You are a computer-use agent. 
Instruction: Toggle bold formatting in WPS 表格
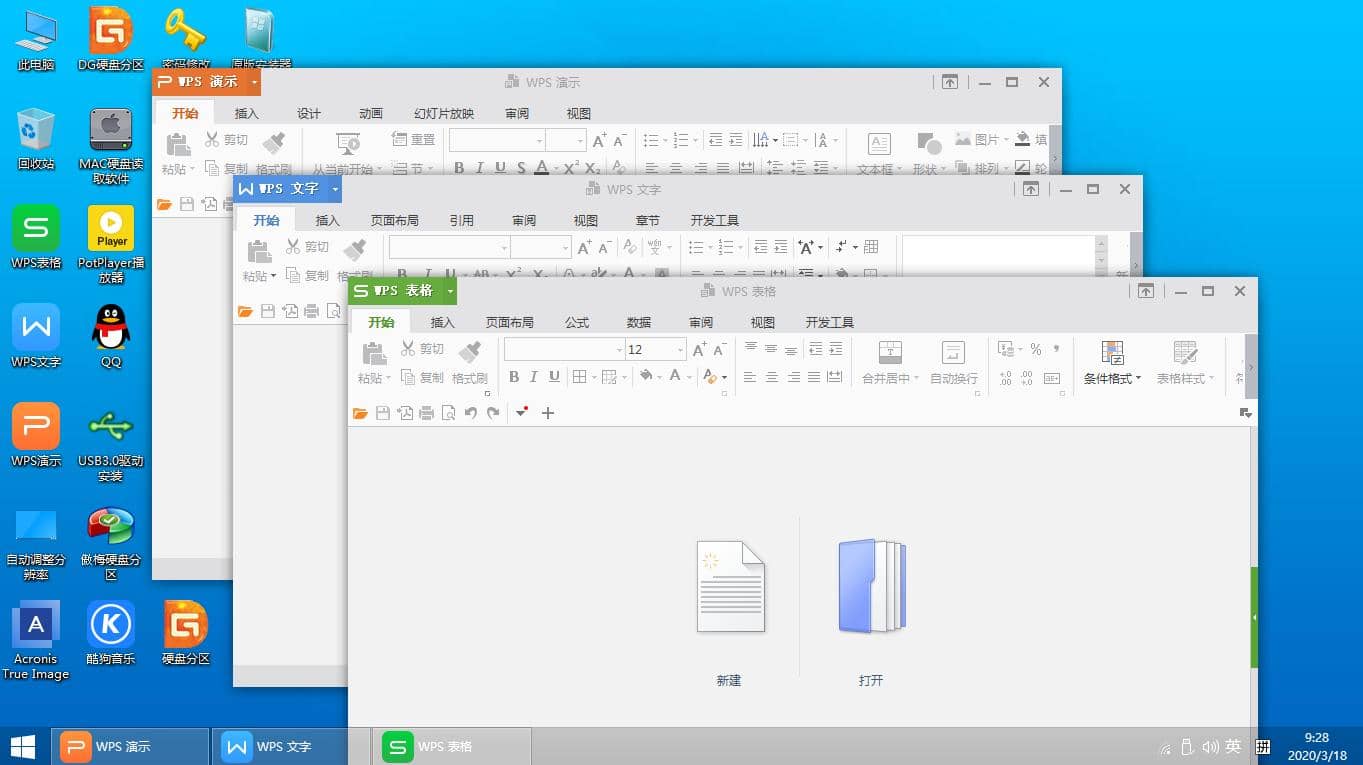[x=514, y=377]
